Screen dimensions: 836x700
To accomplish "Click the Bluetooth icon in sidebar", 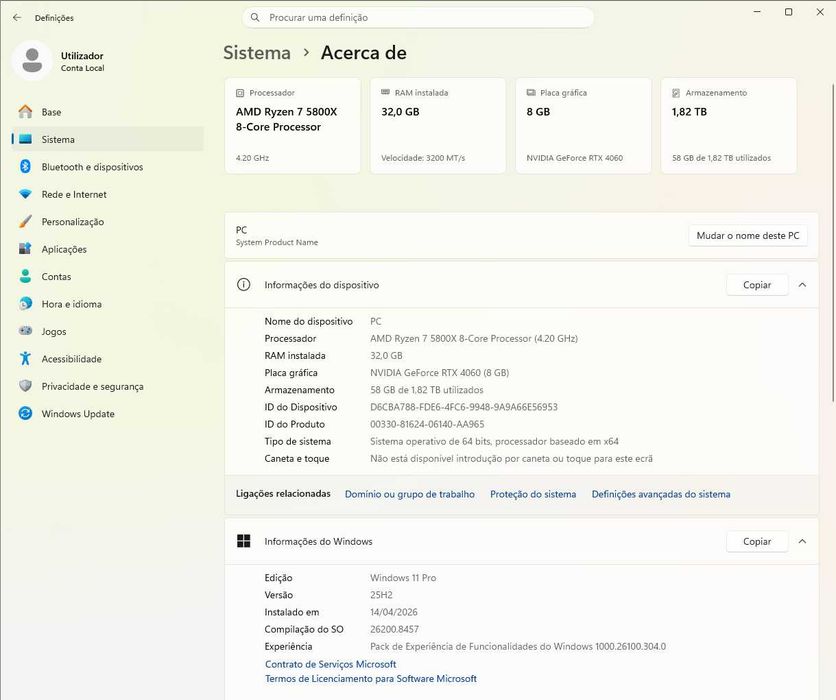I will [25, 166].
